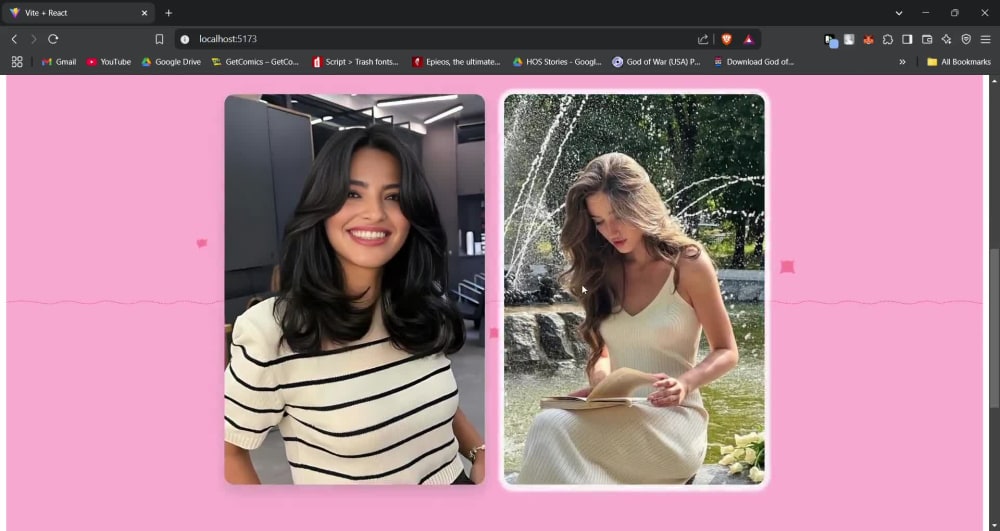Open Brave Rewards triangle icon
Viewport: 1000px width, 531px height.
[x=749, y=39]
